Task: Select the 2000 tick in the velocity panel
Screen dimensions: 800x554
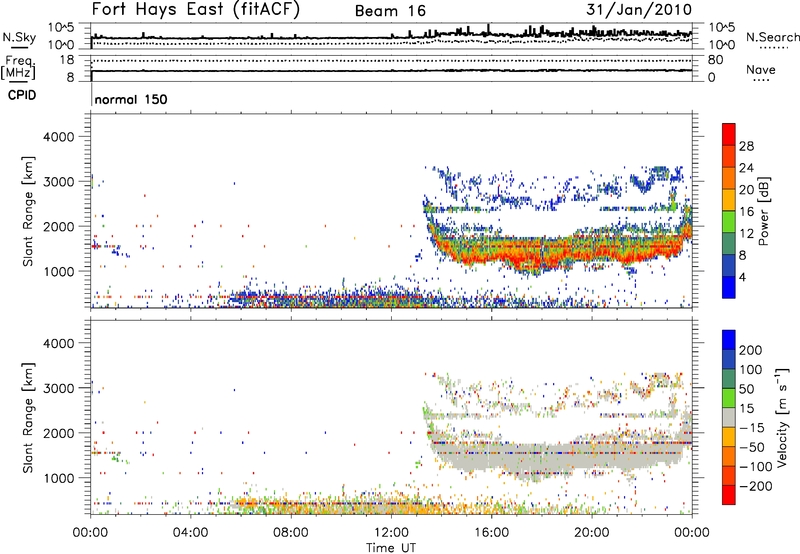Action: (58, 433)
